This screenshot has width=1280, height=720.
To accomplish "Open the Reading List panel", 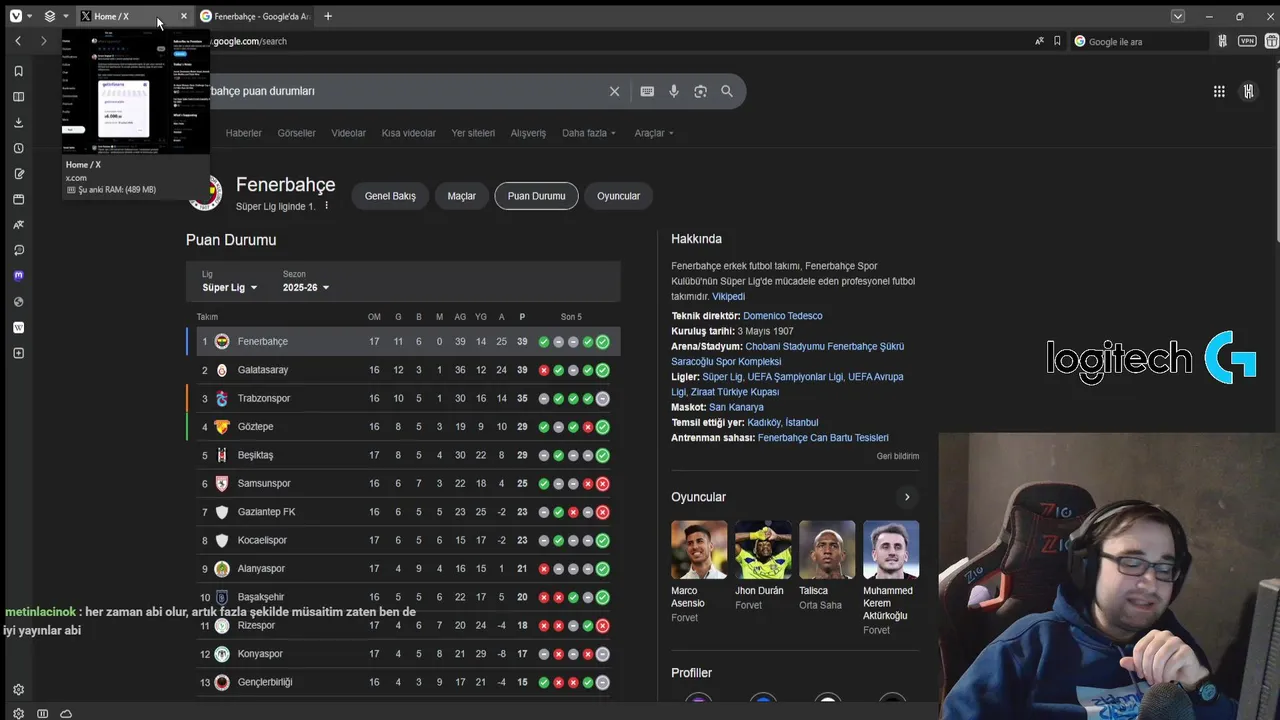I will [x=18, y=97].
